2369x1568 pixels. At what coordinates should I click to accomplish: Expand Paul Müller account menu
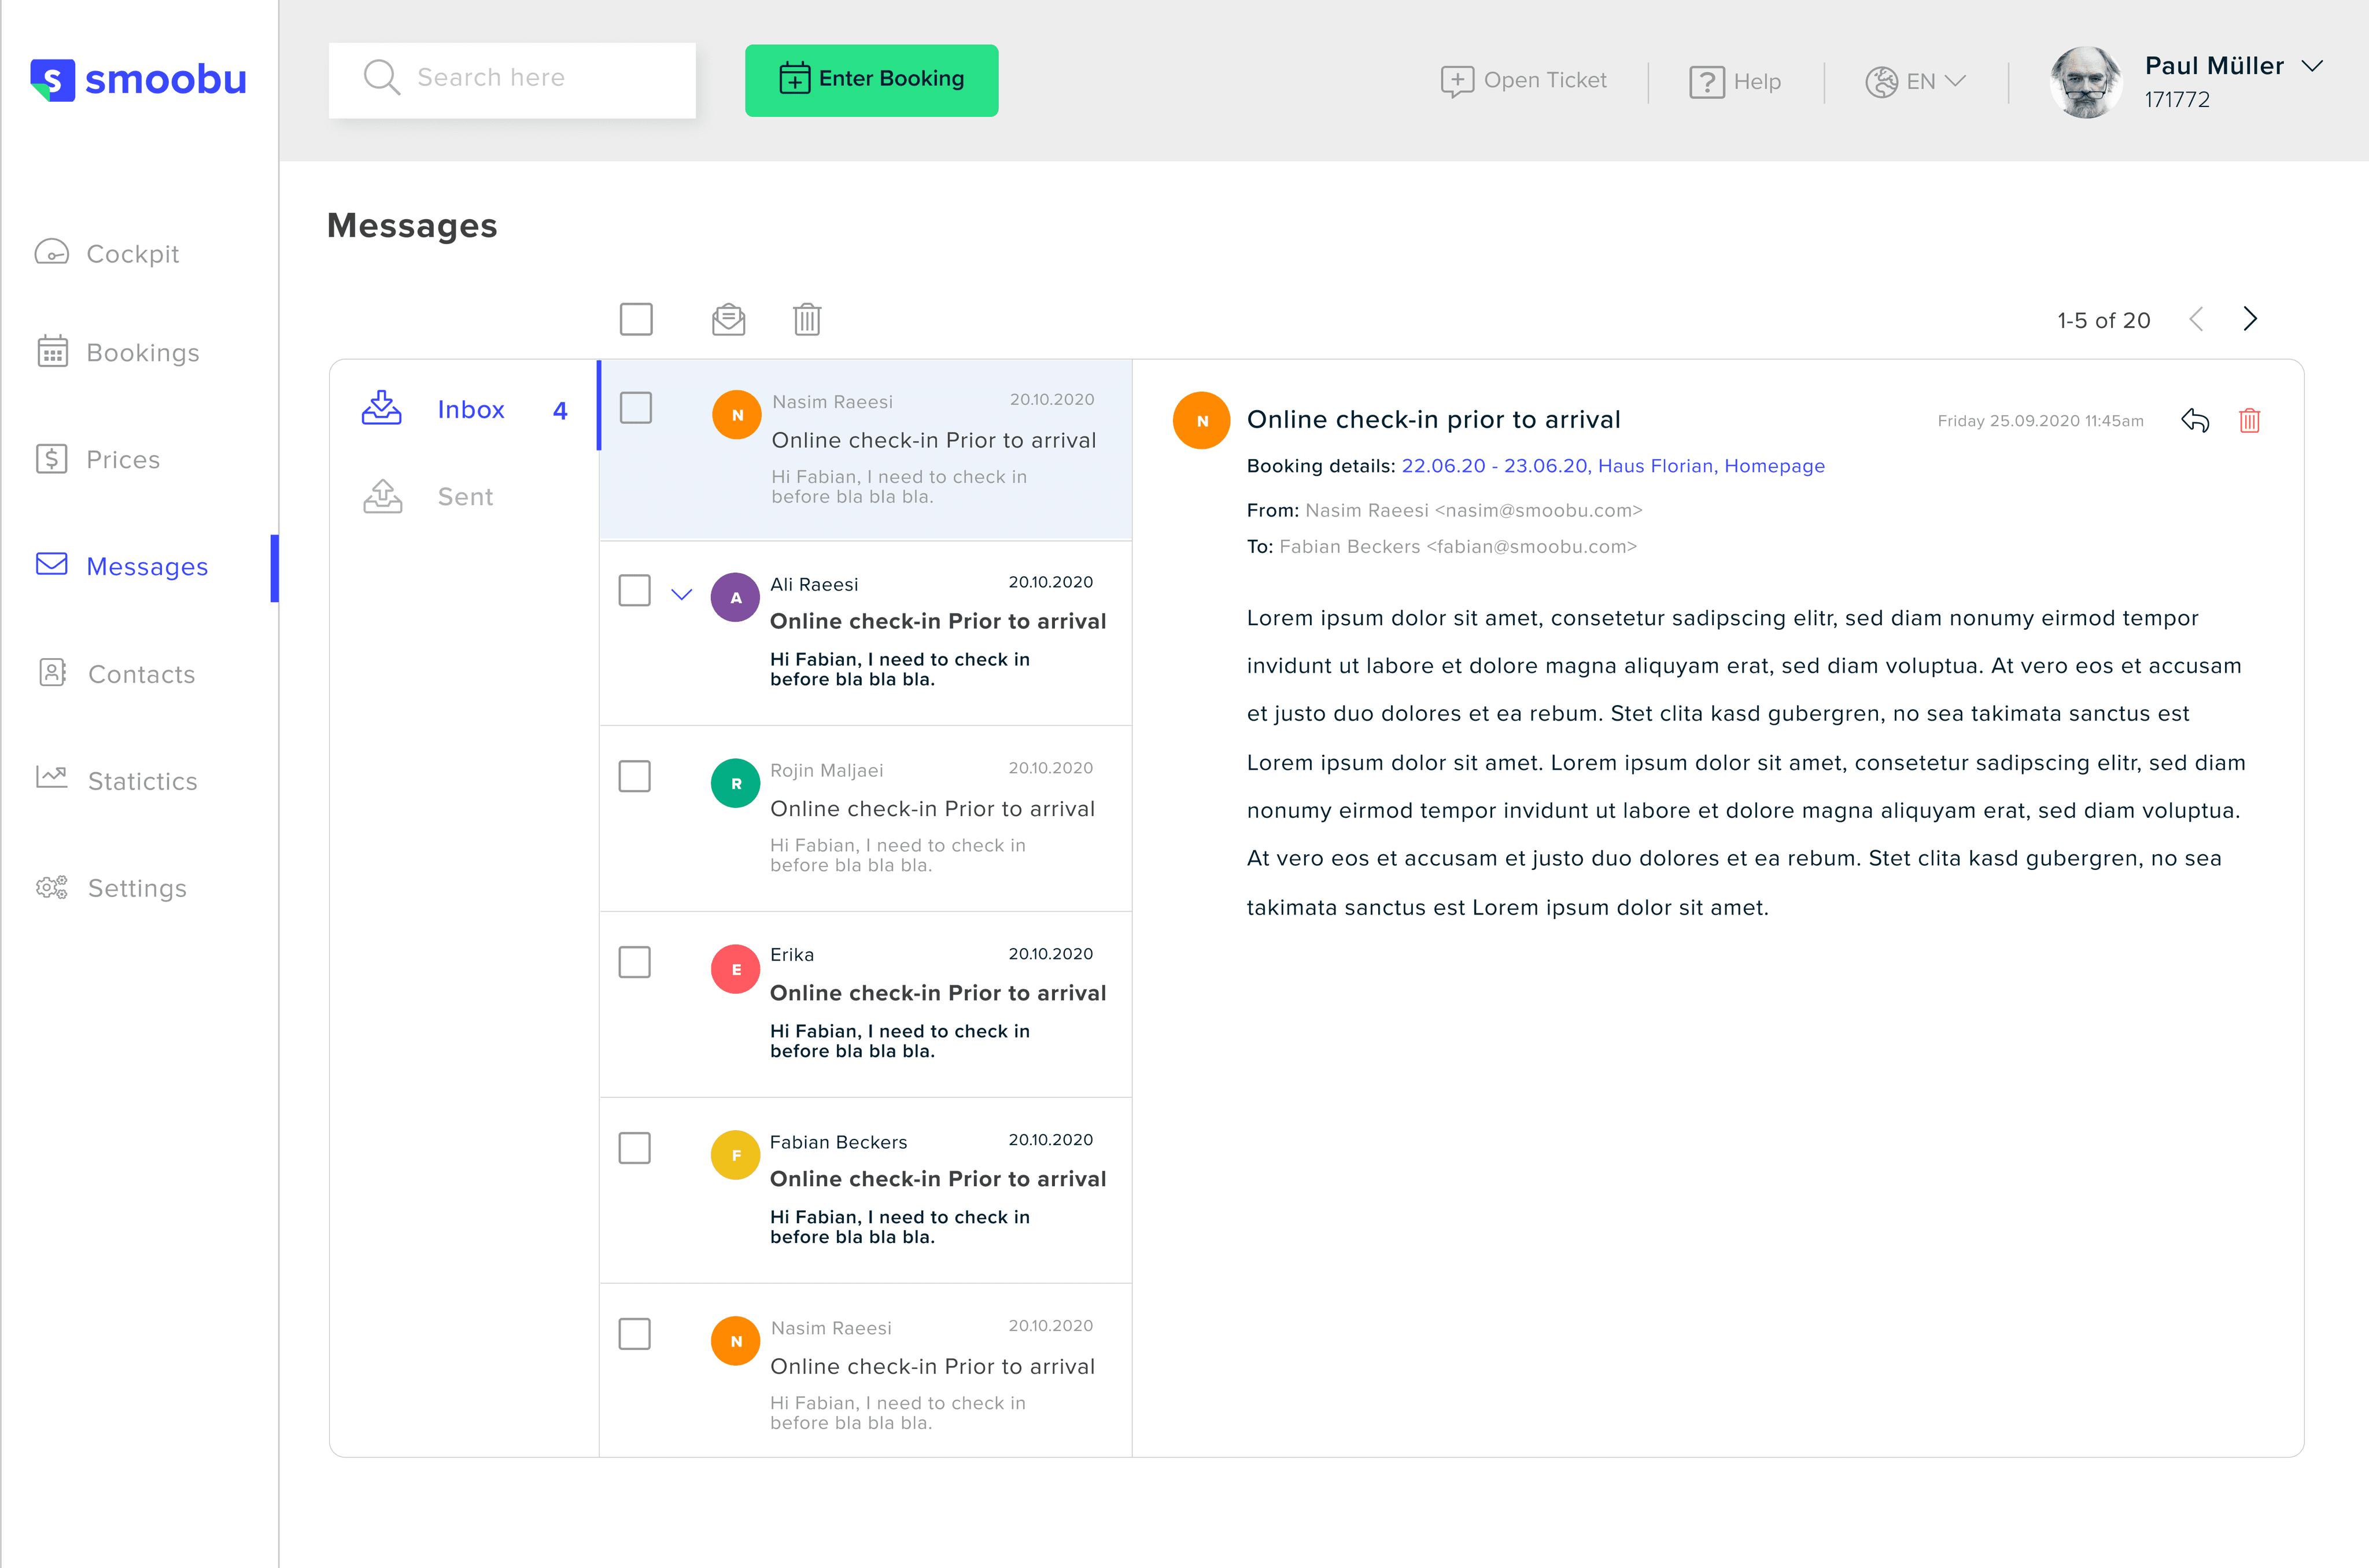pyautogui.click(x=2311, y=66)
